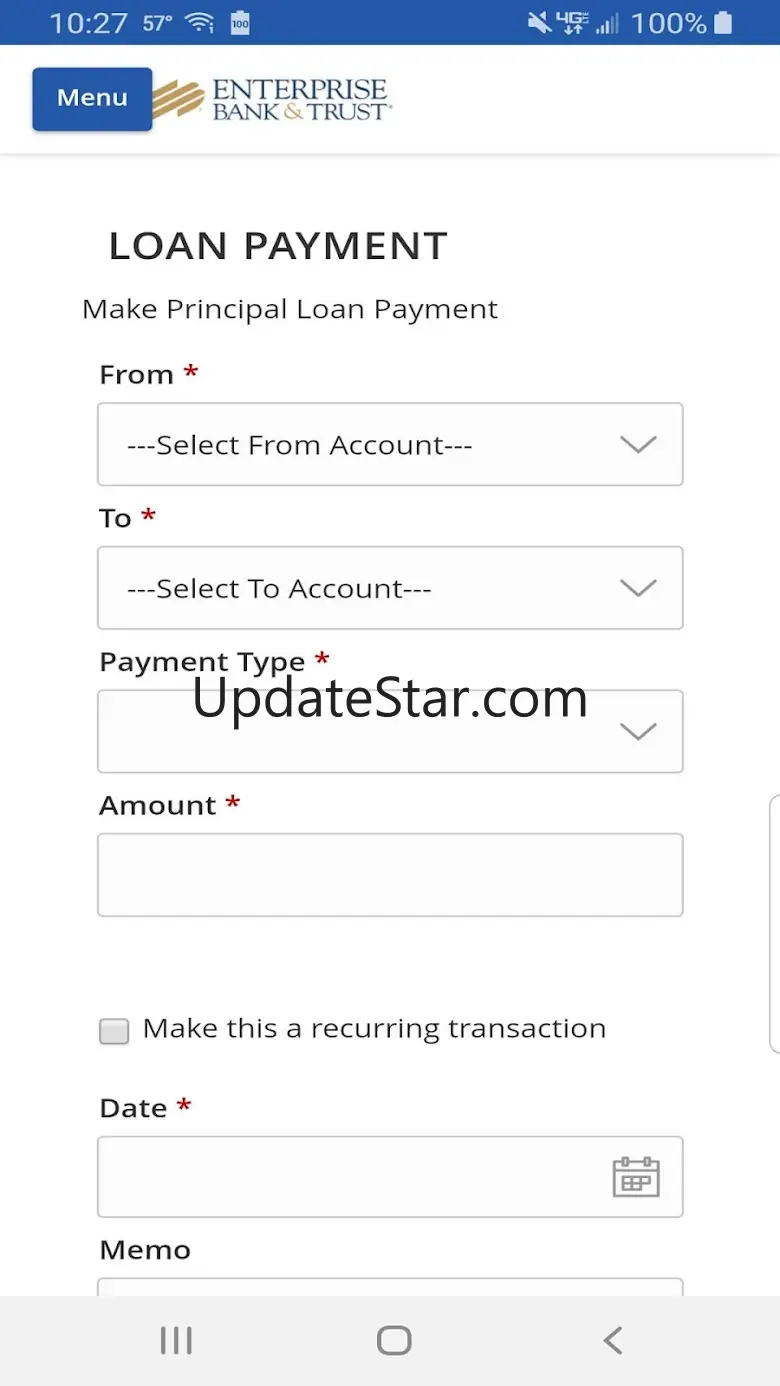The width and height of the screenshot is (780, 1386).
Task: Tap the Wi-Fi status icon
Action: (200, 22)
